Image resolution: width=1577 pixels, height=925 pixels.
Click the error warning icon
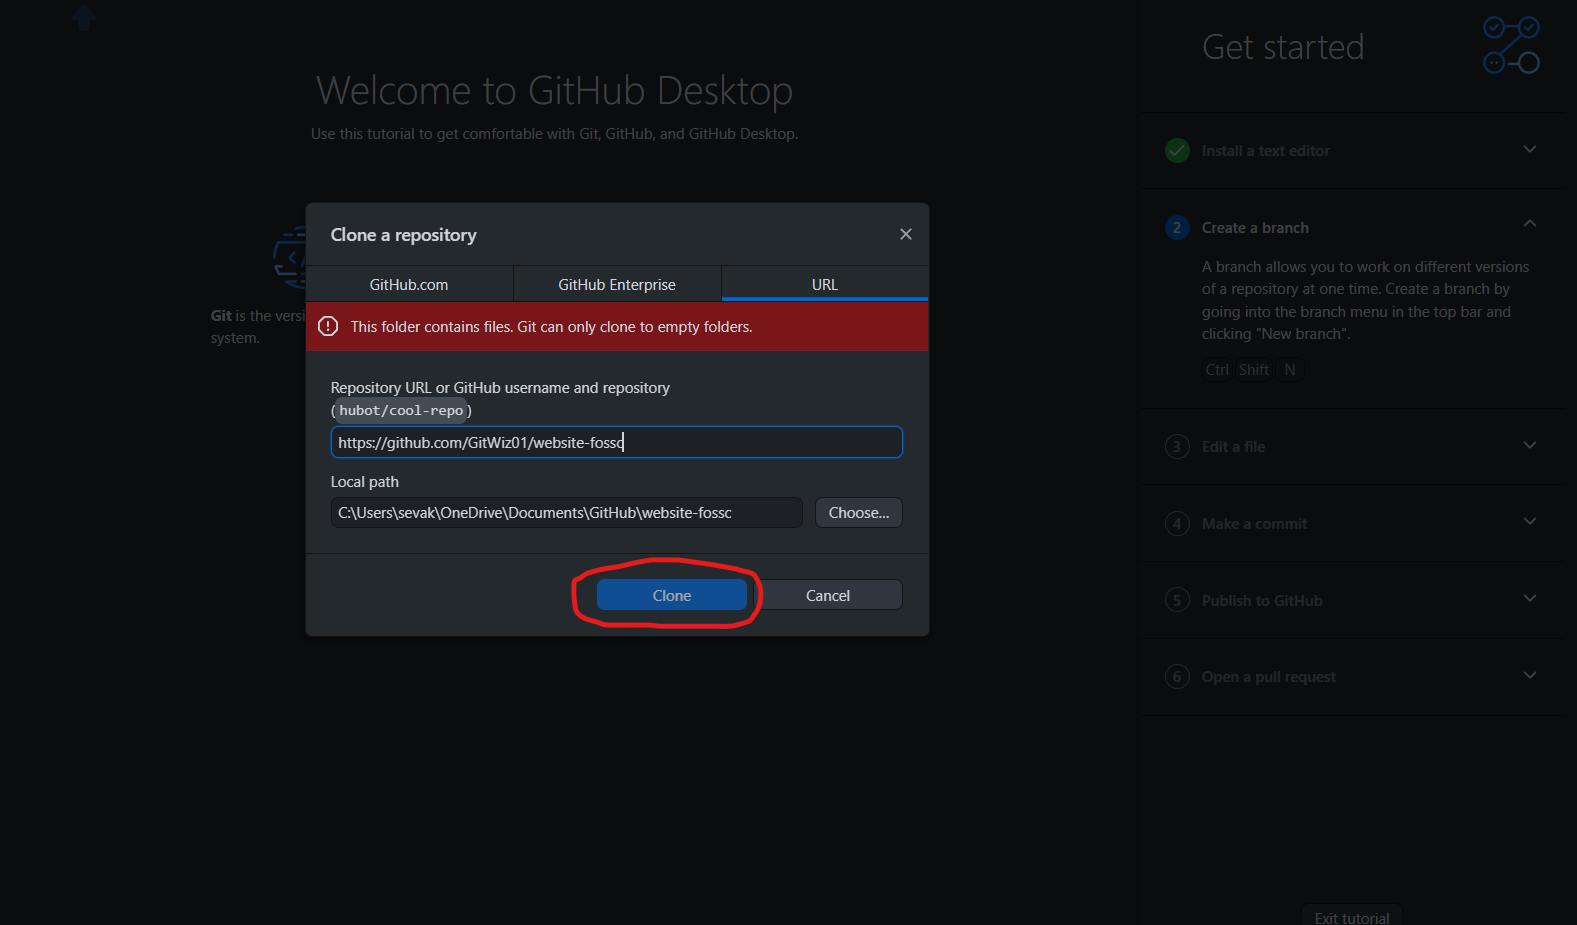pos(328,326)
